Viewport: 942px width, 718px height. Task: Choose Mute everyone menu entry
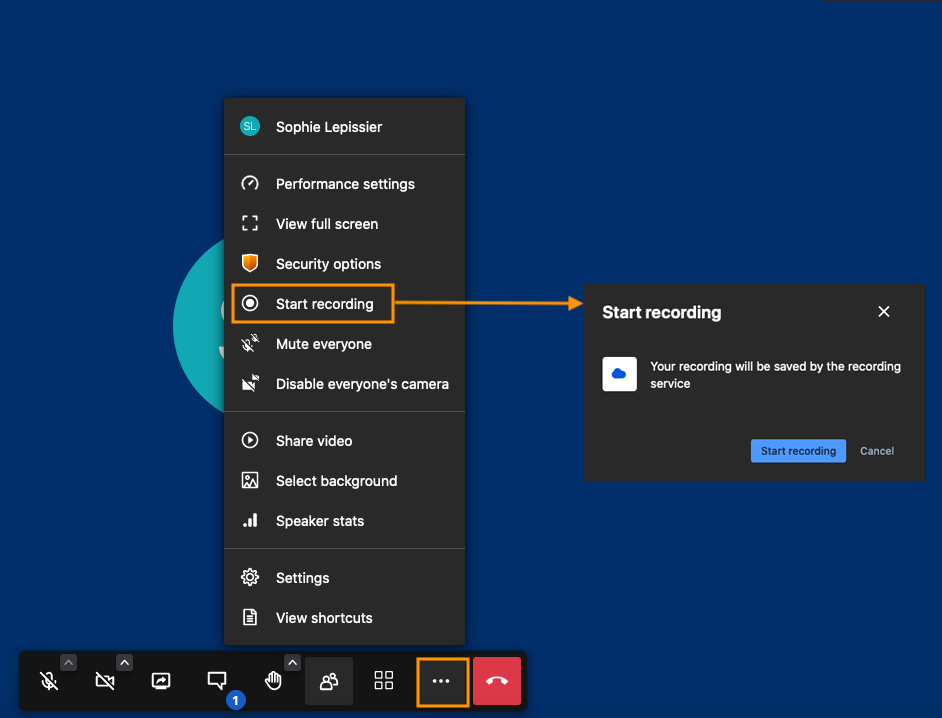[323, 344]
